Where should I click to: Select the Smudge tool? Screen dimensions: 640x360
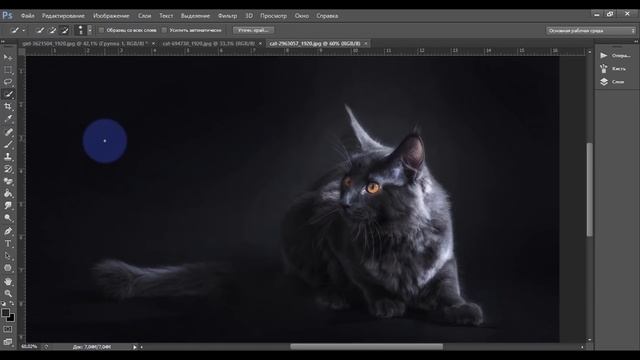click(8, 206)
